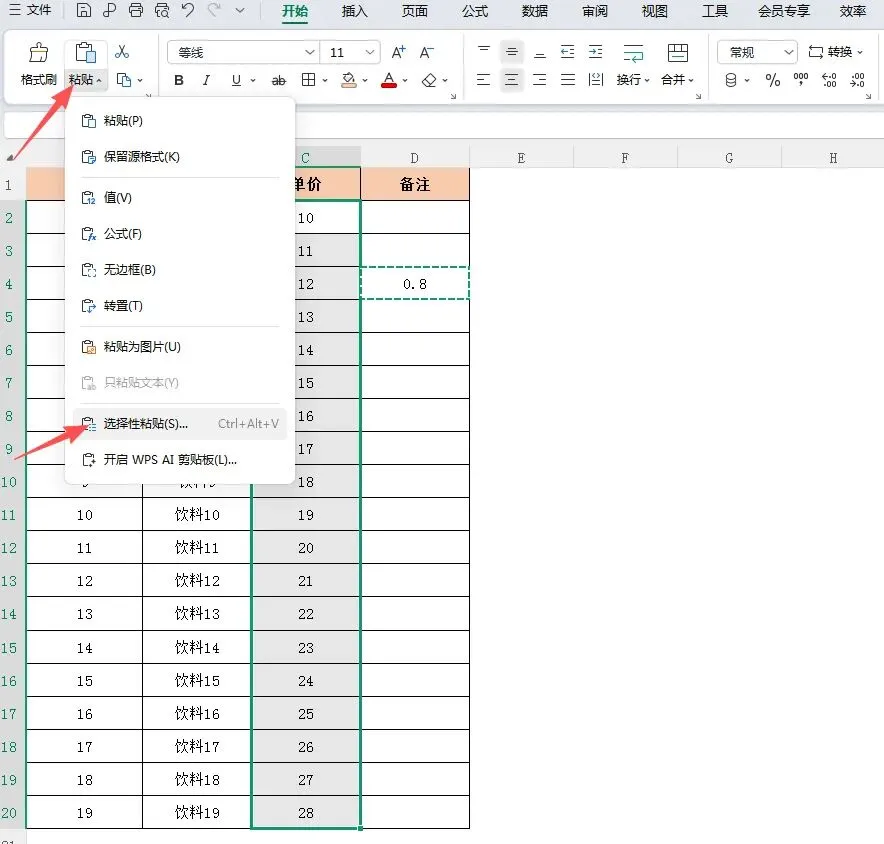Image resolution: width=884 pixels, height=844 pixels.
Task: Expand the Copy options dropdown arrow
Action: 140,81
